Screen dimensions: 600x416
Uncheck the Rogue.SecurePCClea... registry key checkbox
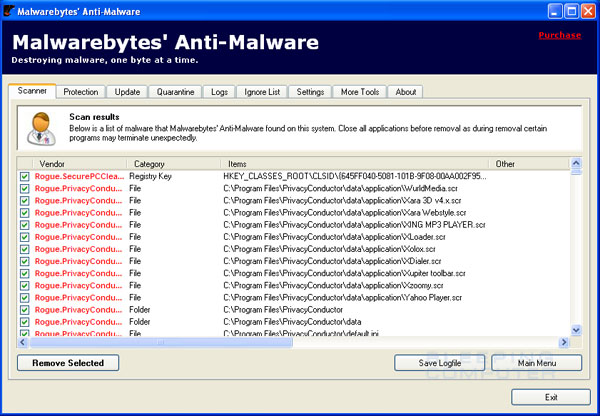[x=24, y=176]
